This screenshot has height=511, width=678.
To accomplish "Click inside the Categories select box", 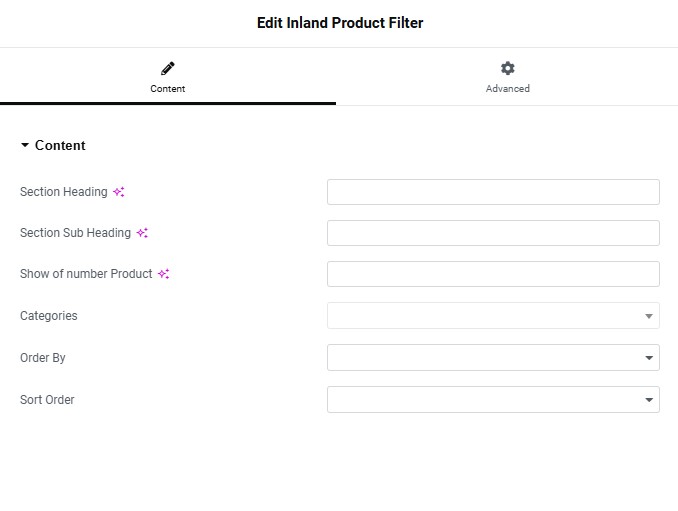I will (x=493, y=316).
